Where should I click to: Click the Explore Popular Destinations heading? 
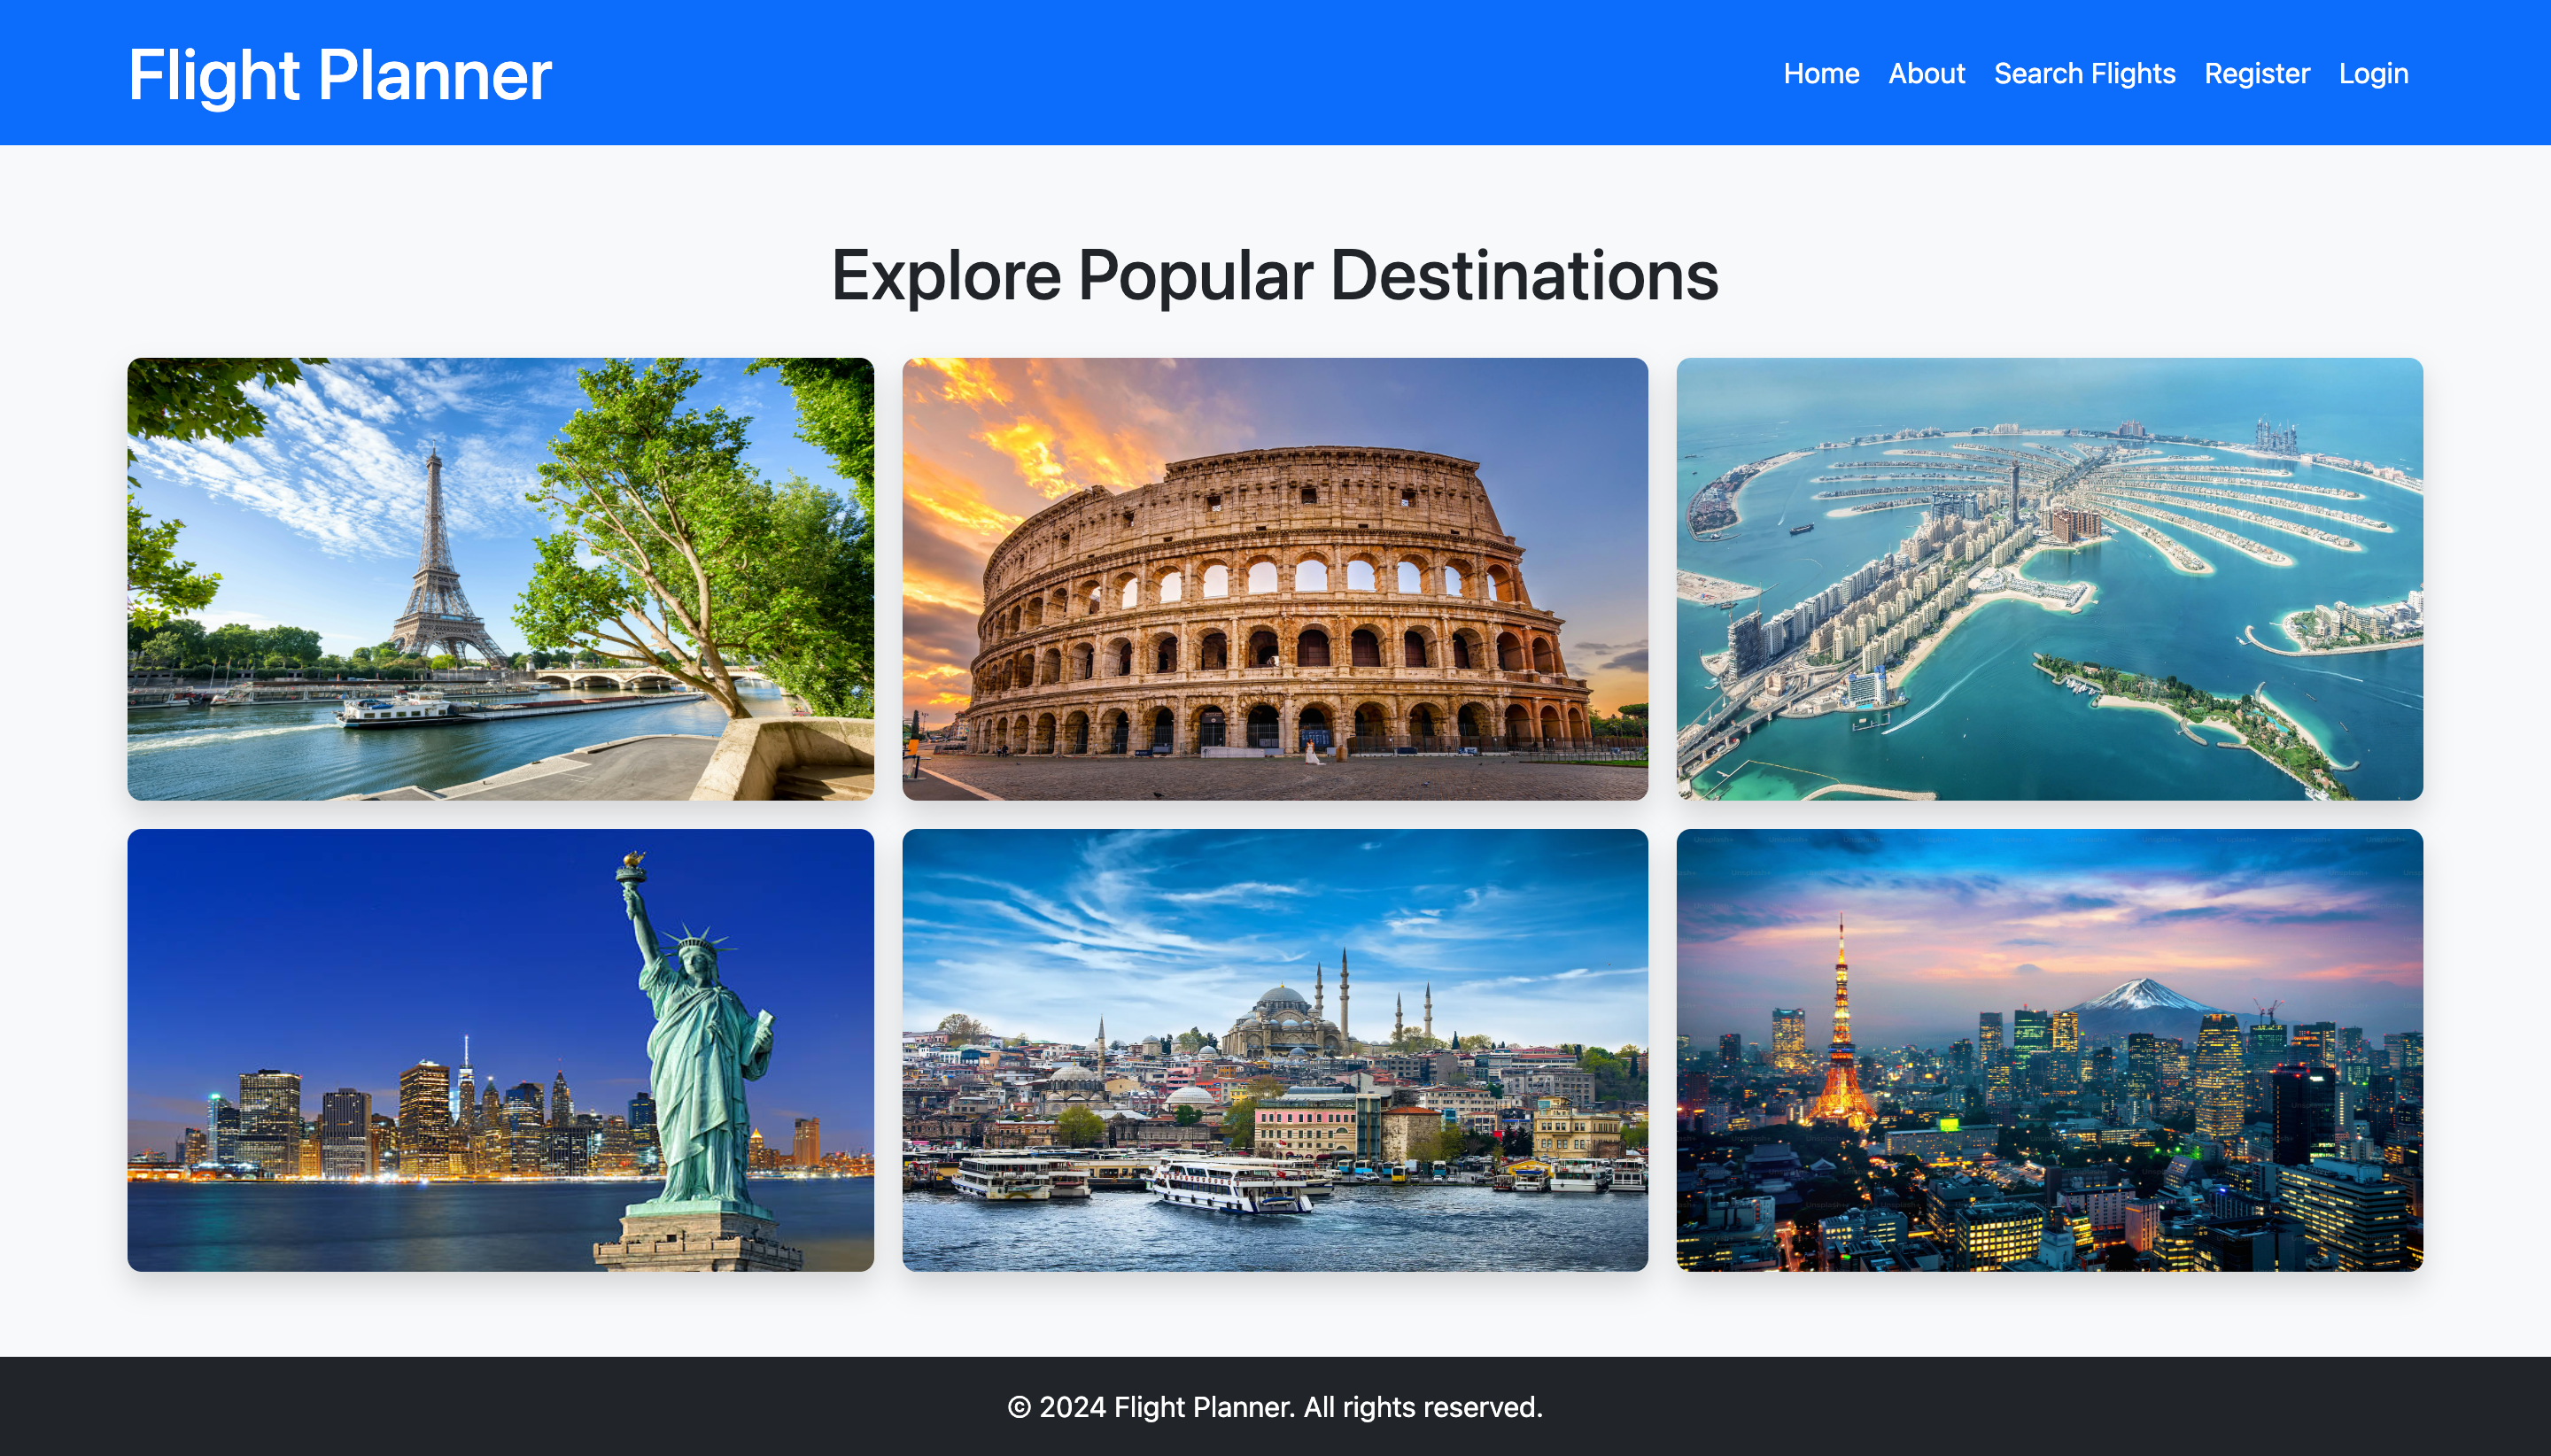(x=1274, y=276)
